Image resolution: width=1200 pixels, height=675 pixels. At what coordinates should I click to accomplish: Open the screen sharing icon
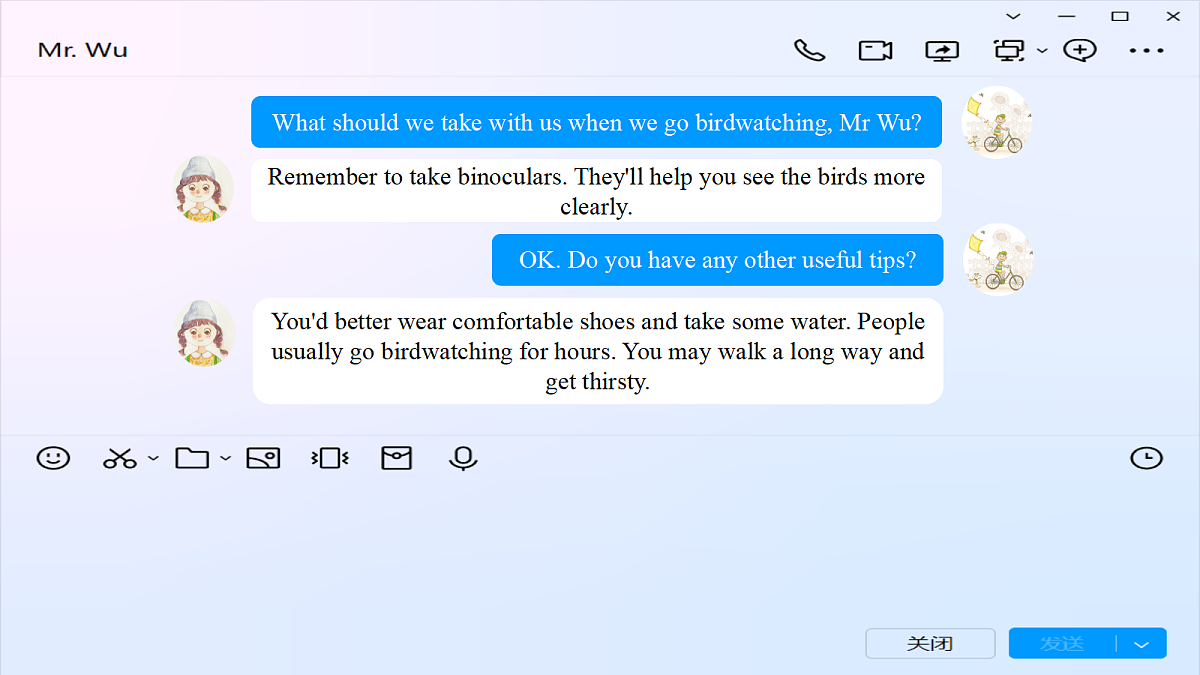click(x=942, y=50)
